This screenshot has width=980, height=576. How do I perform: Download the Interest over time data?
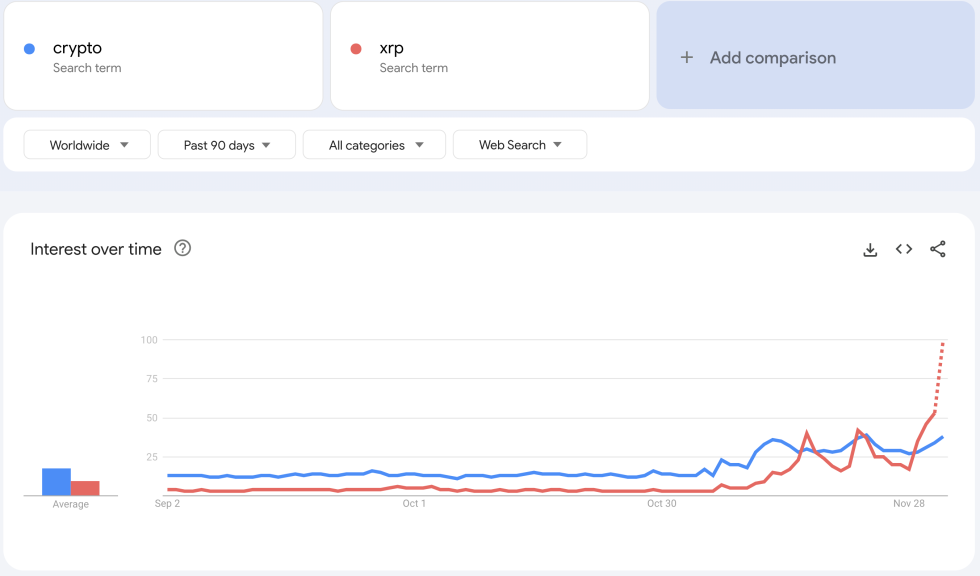(x=870, y=250)
